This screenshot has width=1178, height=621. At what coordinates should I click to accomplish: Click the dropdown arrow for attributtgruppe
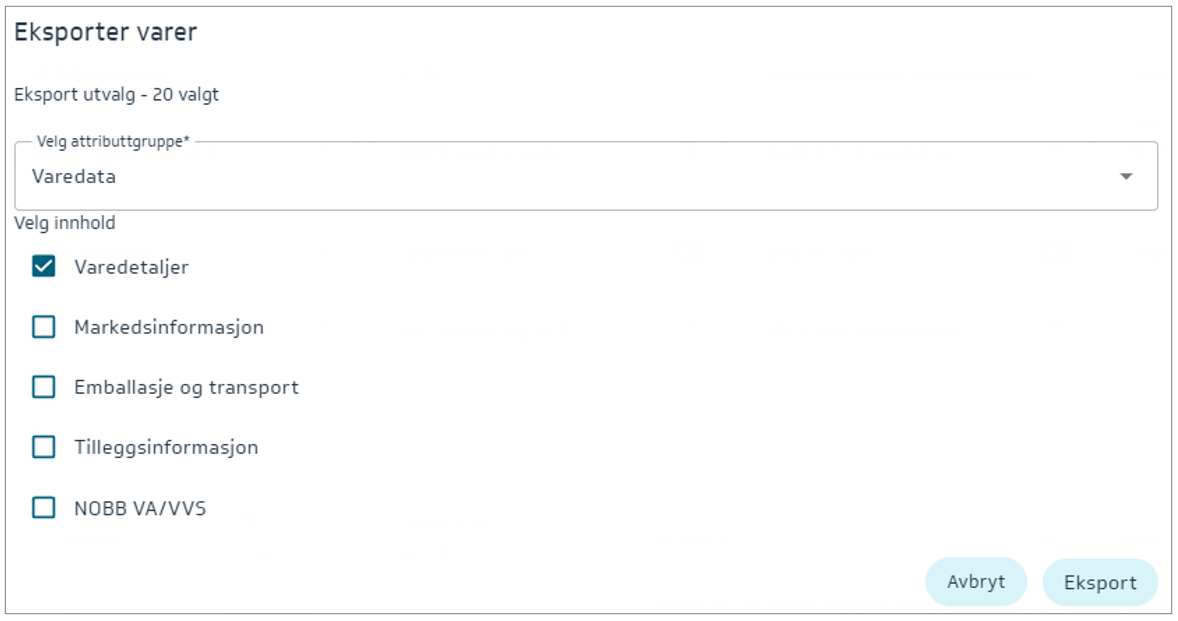tap(1126, 177)
